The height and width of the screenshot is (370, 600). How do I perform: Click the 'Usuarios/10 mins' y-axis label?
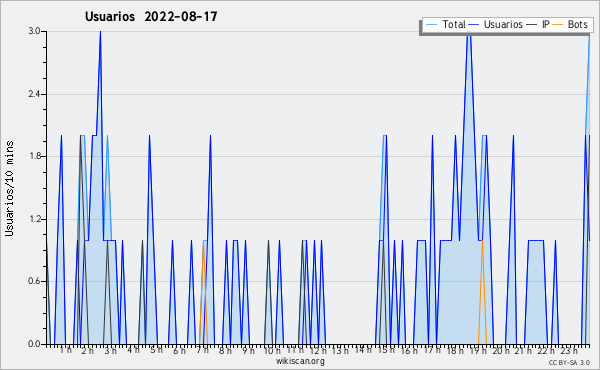9,188
